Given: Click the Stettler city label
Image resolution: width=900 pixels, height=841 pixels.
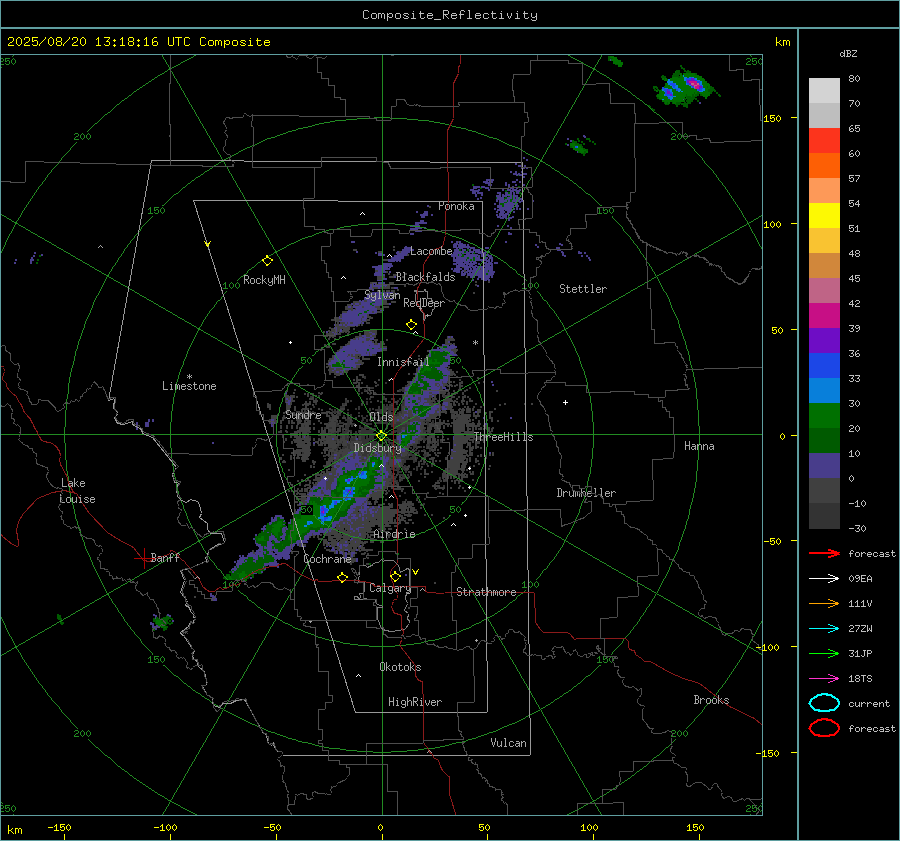Looking at the screenshot, I should click(583, 289).
